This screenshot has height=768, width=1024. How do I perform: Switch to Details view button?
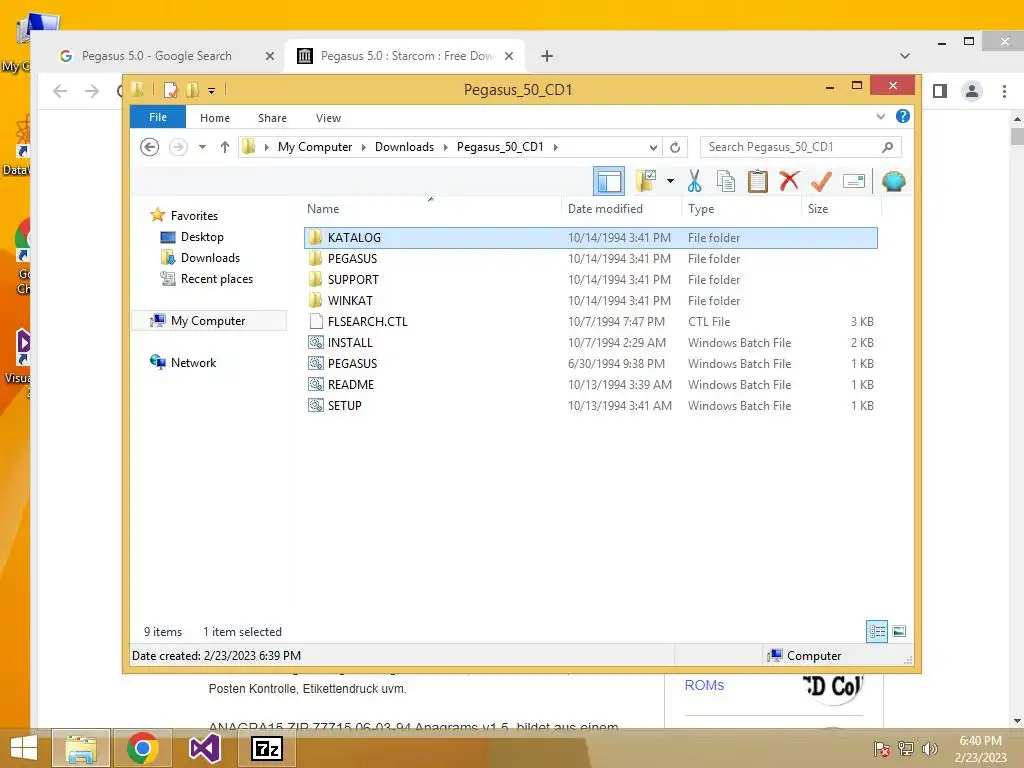876,632
